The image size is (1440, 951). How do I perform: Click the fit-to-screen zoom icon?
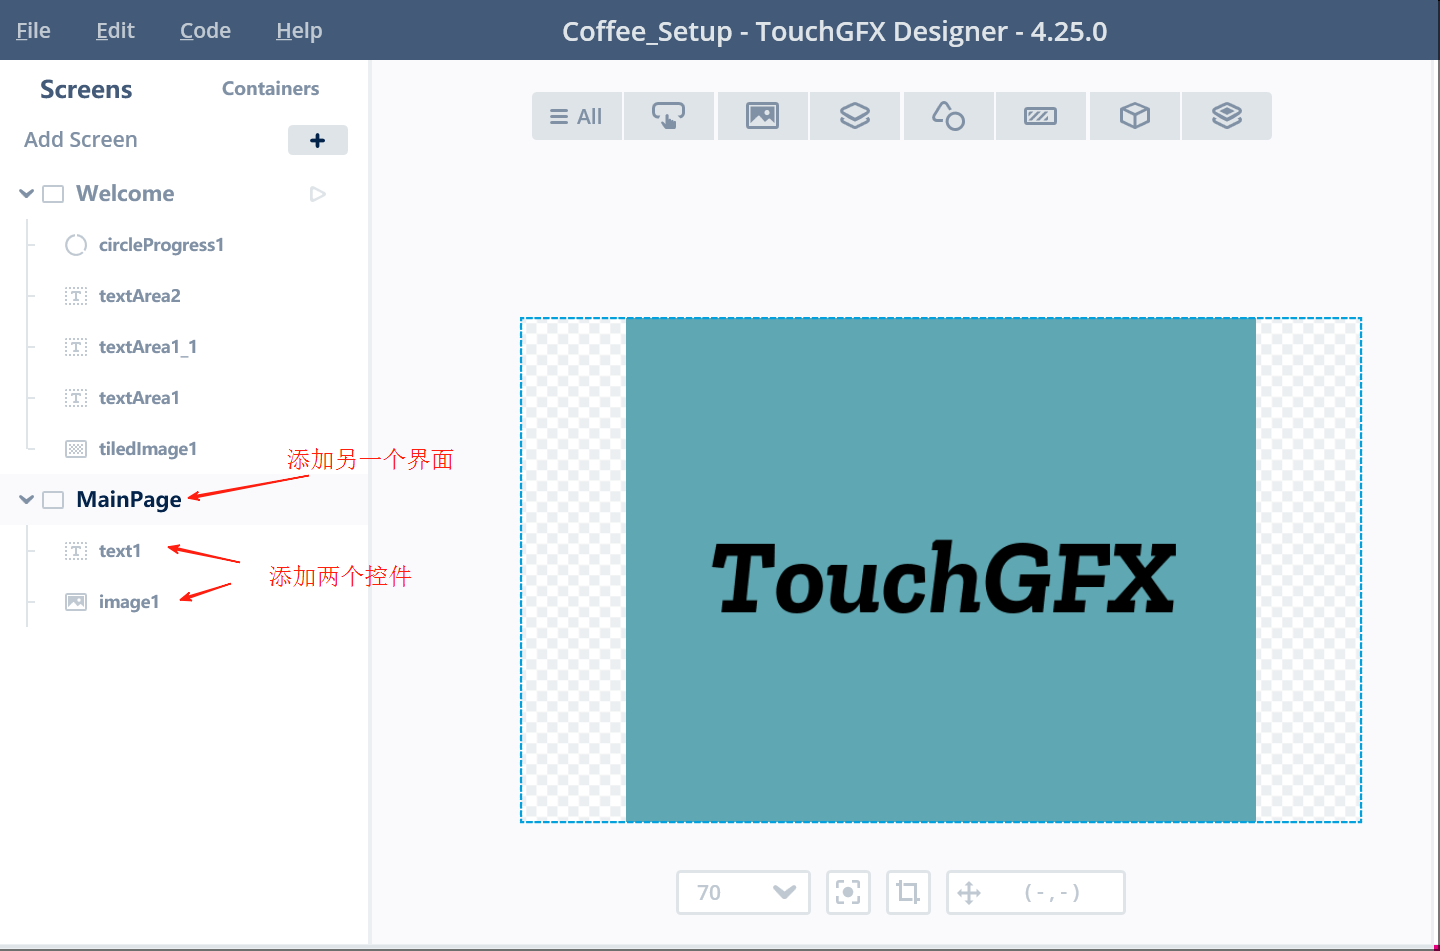[848, 892]
